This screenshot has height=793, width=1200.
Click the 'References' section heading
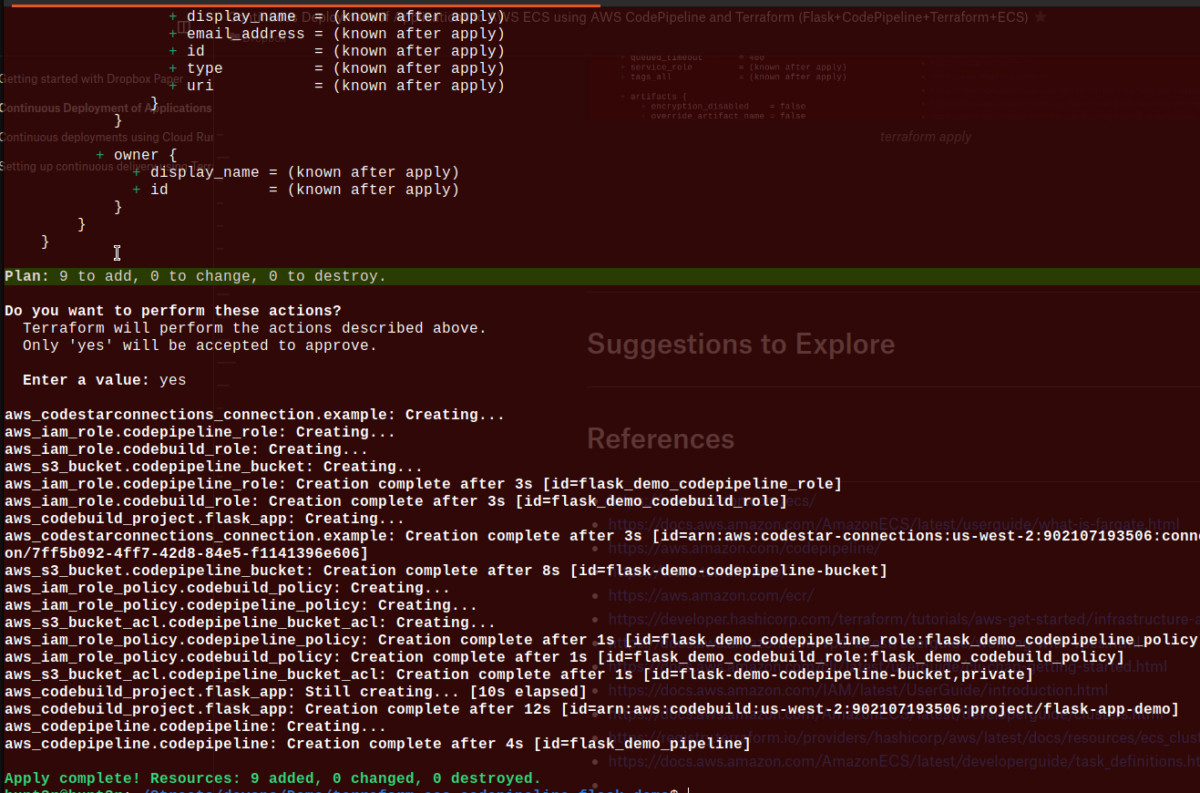pos(660,439)
